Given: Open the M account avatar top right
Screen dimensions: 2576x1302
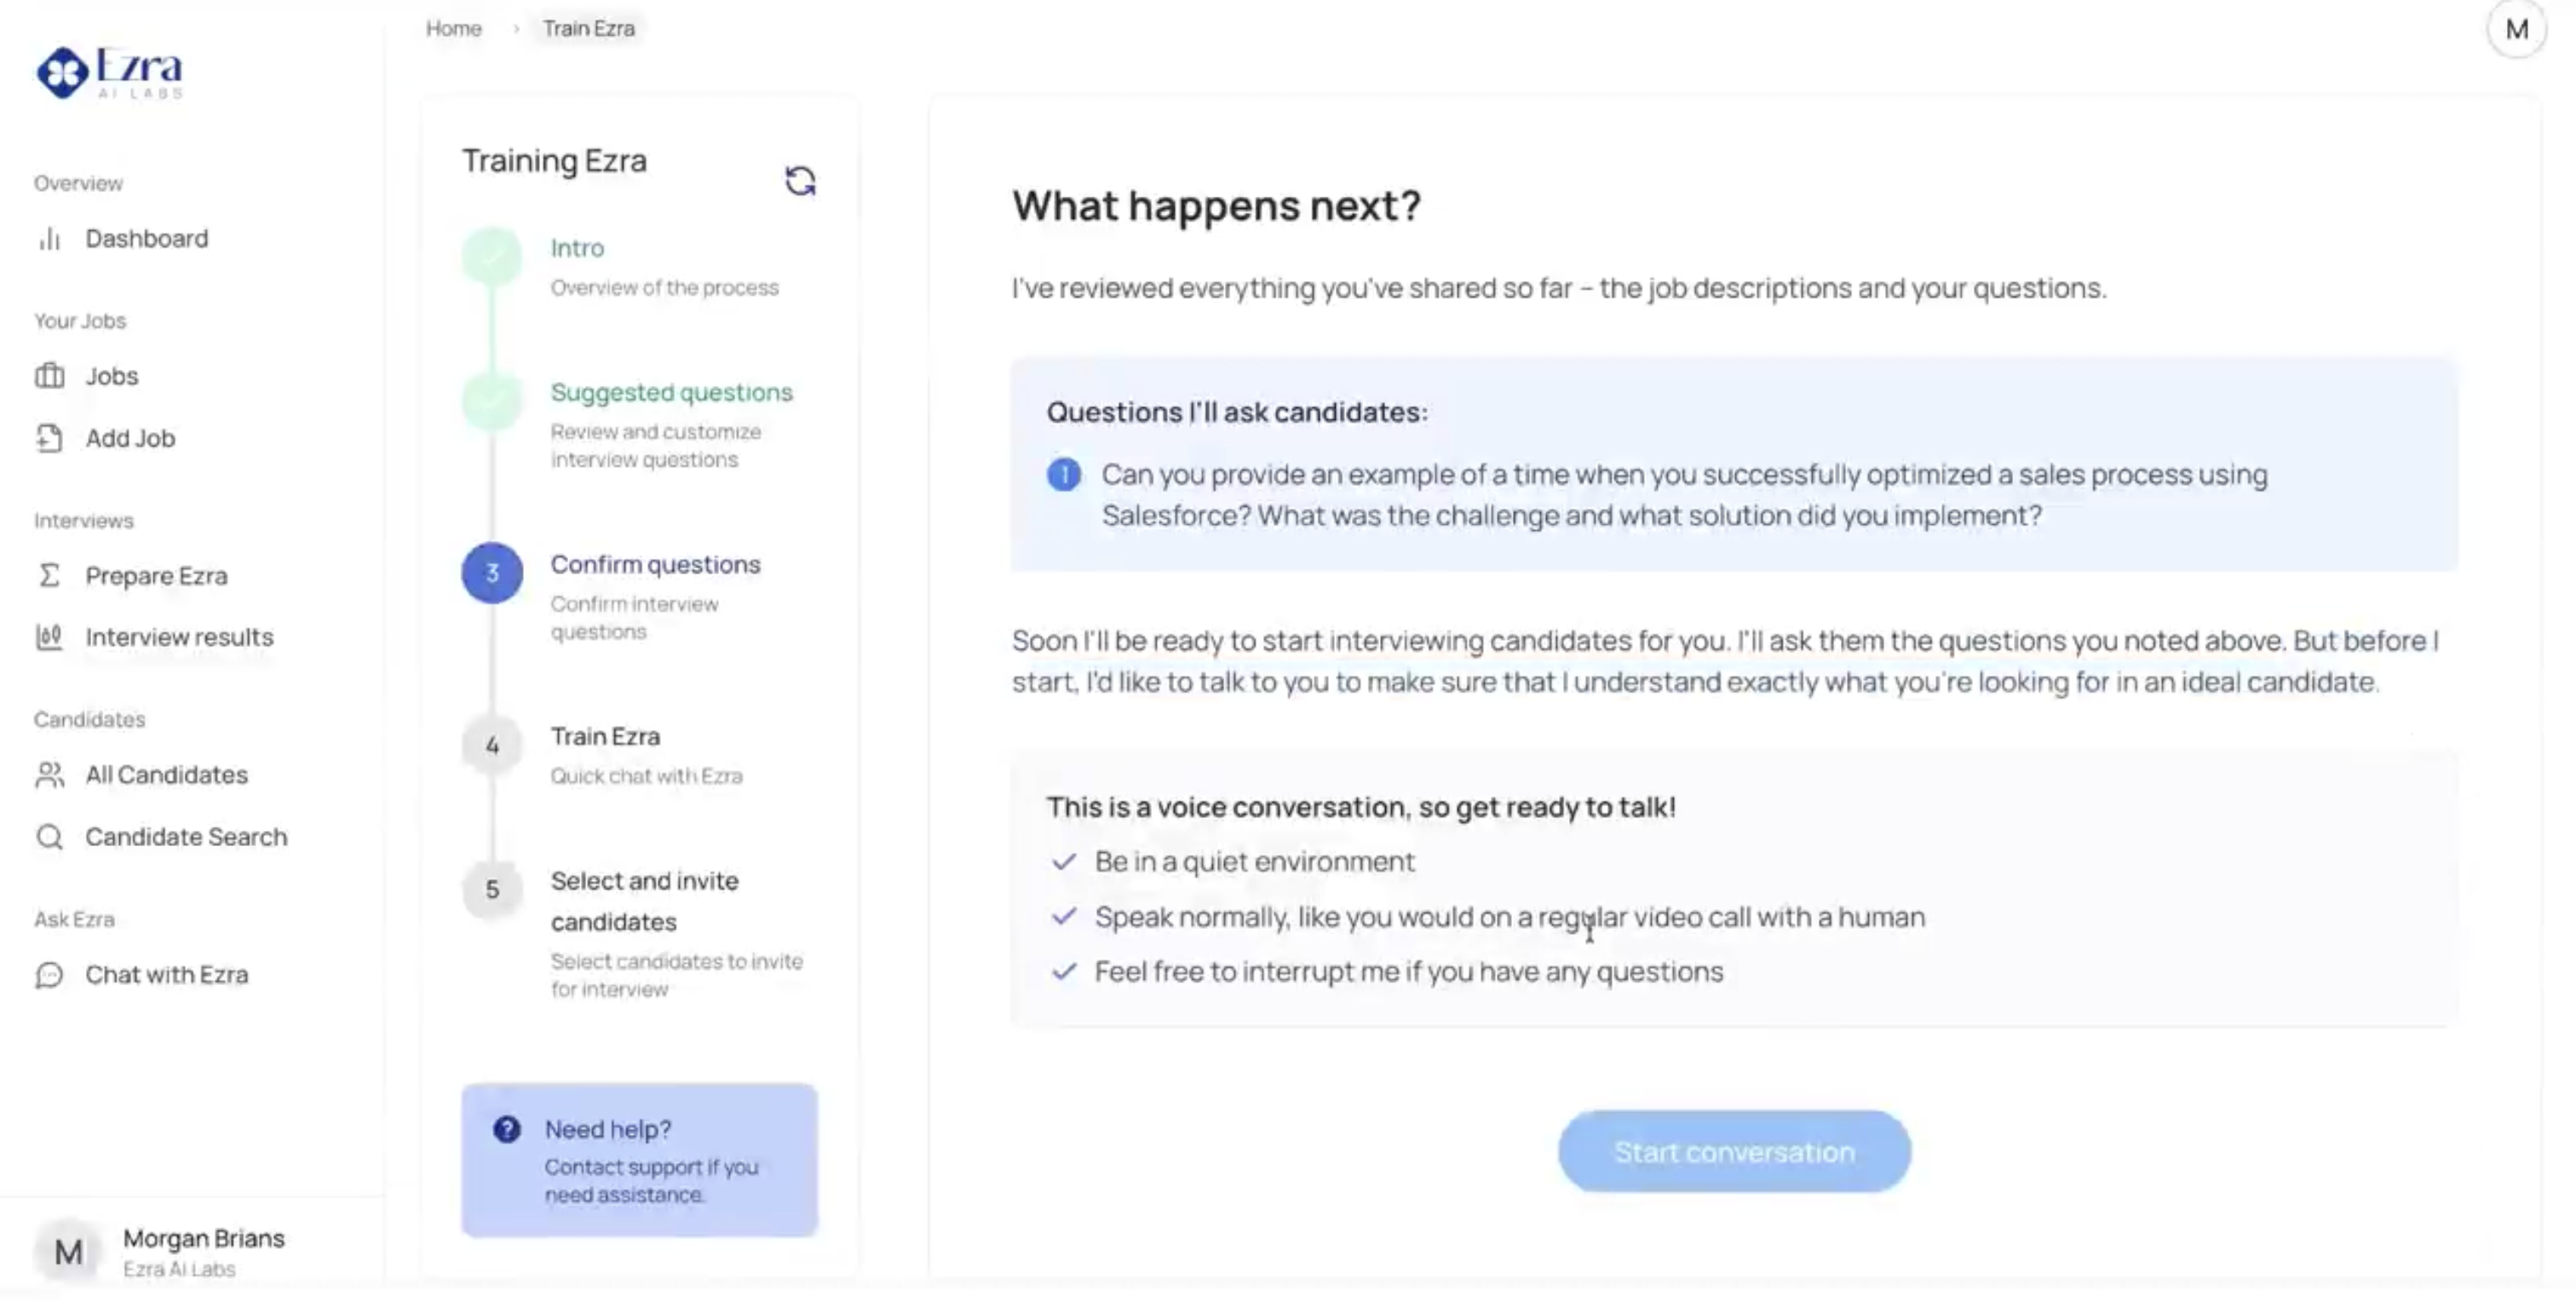Looking at the screenshot, I should point(2517,29).
